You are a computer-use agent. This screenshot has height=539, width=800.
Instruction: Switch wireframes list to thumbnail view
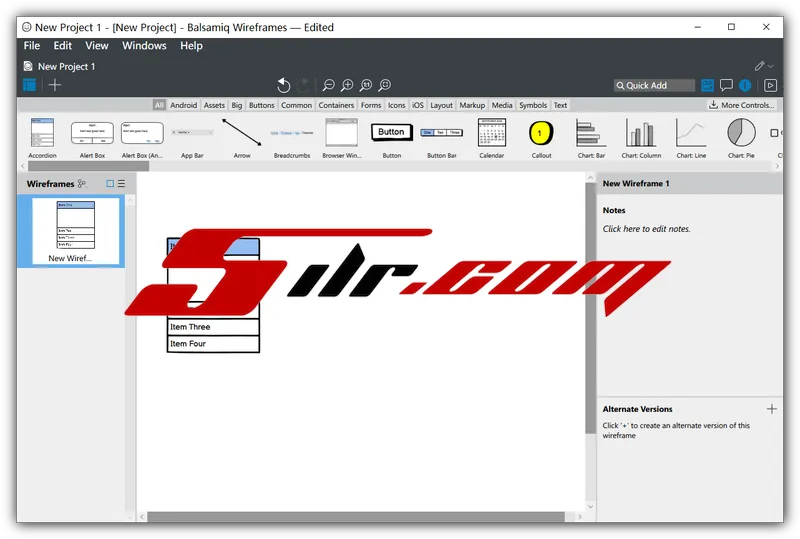pos(110,184)
